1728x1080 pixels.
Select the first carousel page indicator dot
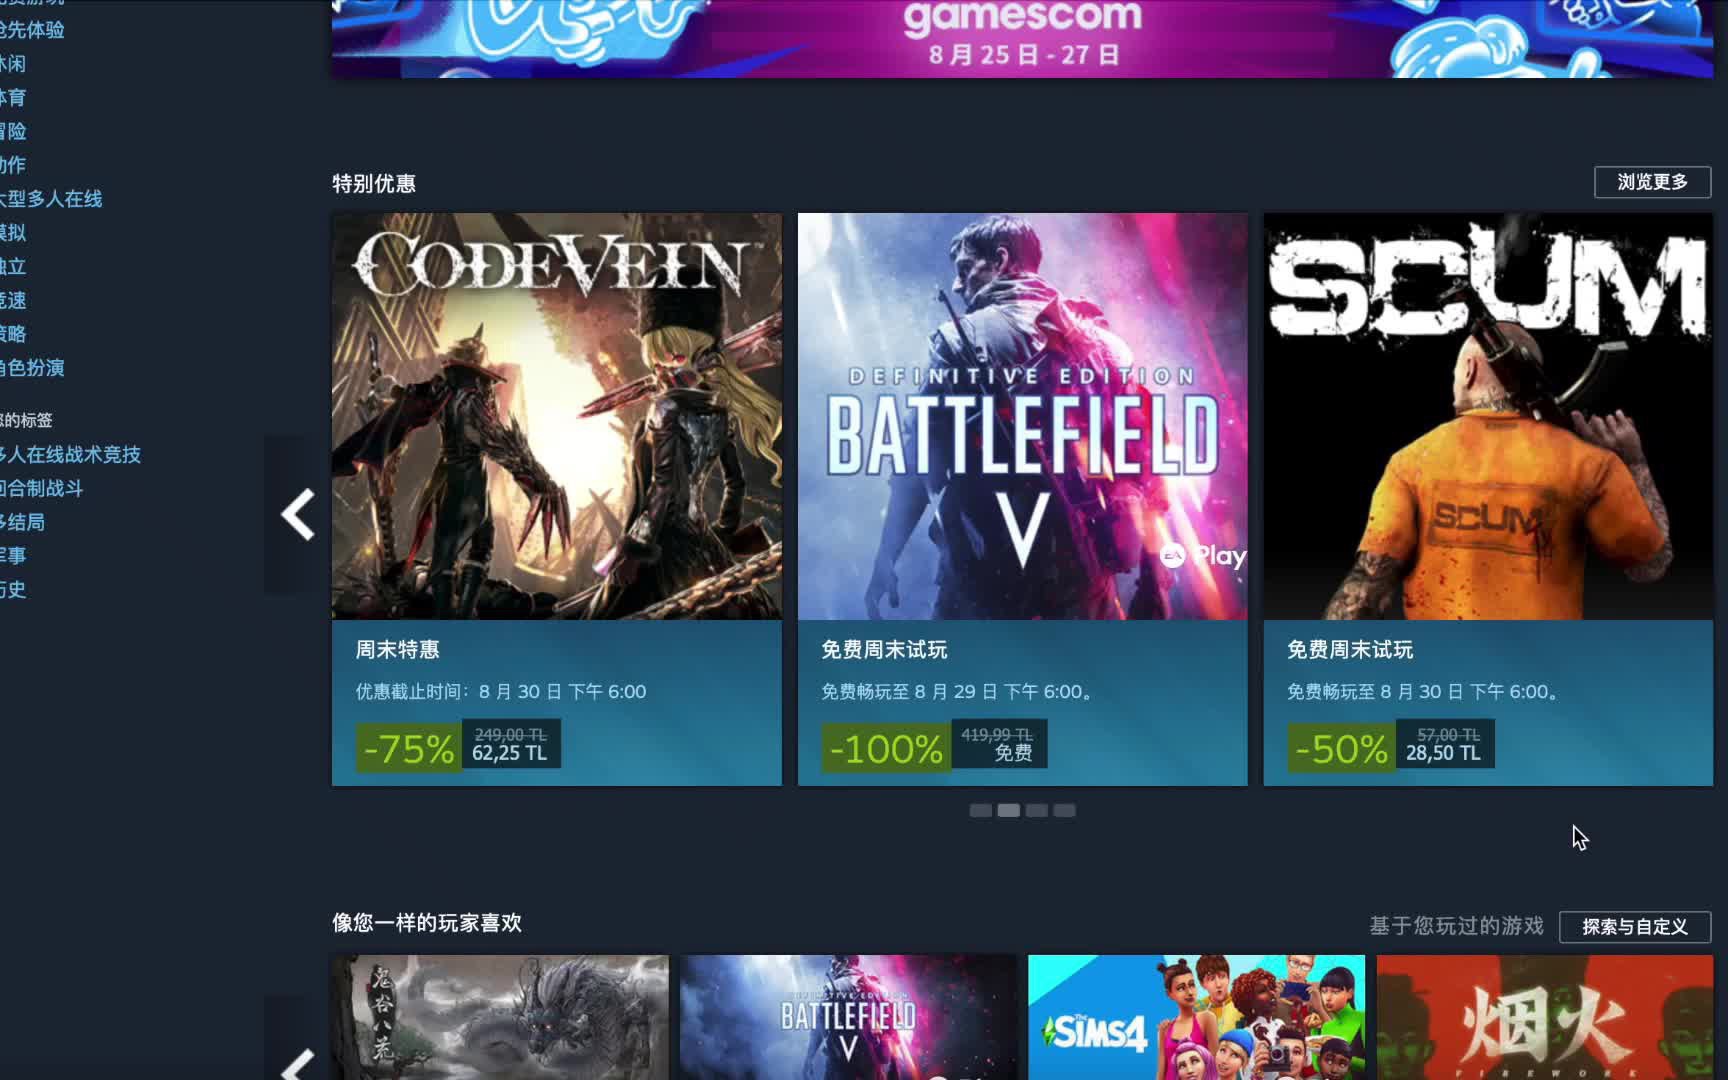981,810
